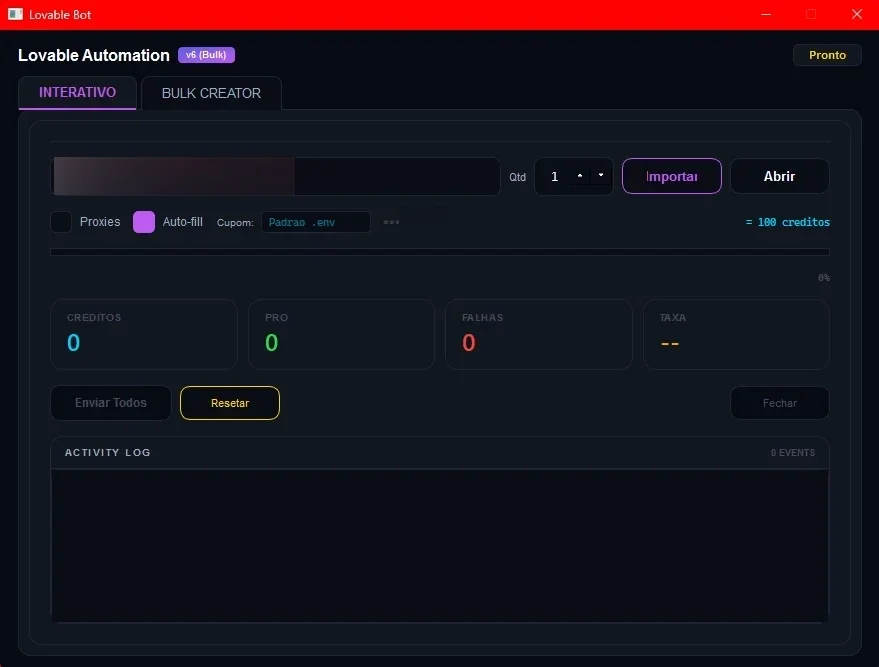Click the Resetar button

click(x=230, y=402)
